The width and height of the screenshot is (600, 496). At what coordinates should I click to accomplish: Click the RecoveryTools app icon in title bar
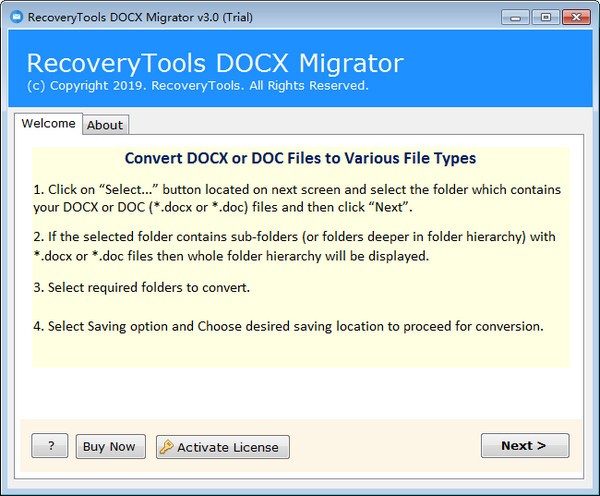coord(13,17)
